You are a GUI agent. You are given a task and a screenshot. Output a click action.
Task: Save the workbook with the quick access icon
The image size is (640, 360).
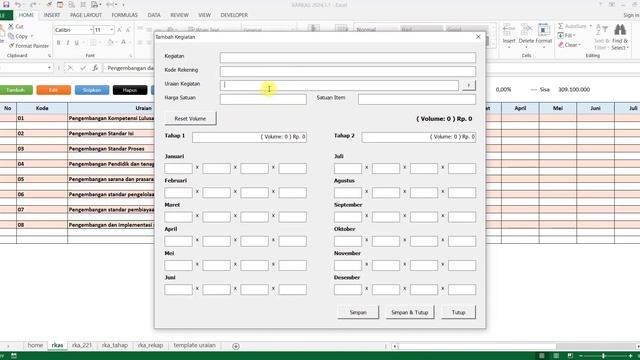click(x=6, y=4)
